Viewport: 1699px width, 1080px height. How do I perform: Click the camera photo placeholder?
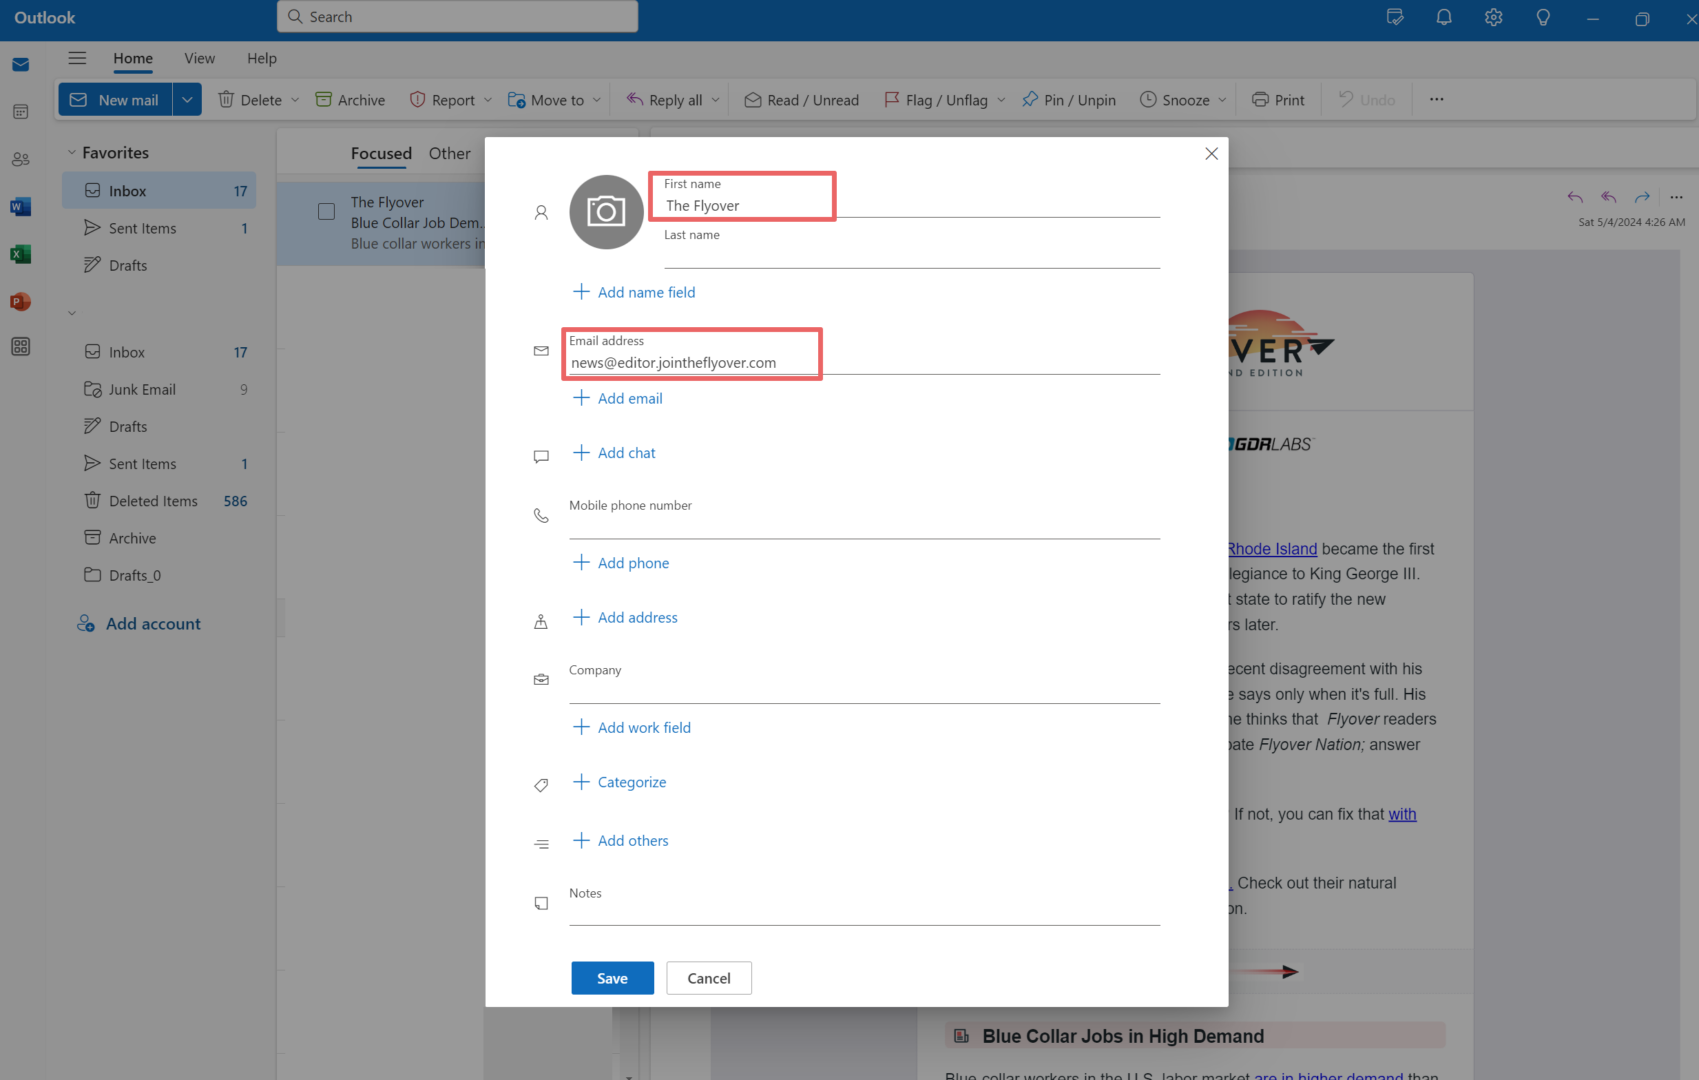click(606, 212)
